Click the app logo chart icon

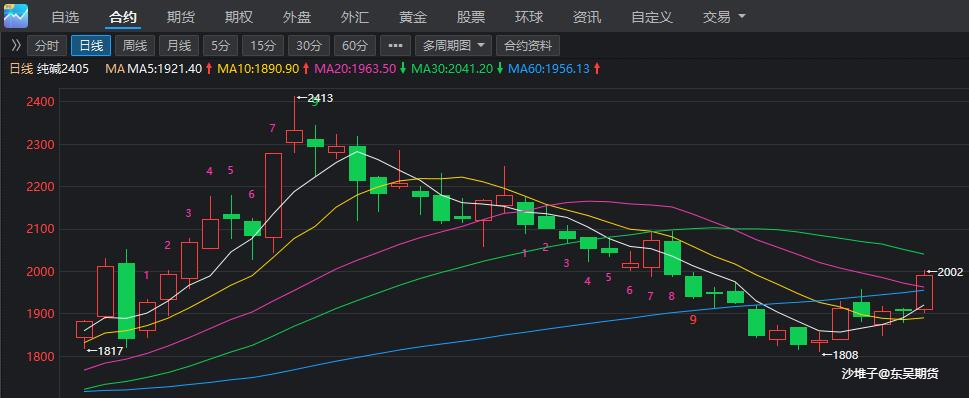click(15, 15)
